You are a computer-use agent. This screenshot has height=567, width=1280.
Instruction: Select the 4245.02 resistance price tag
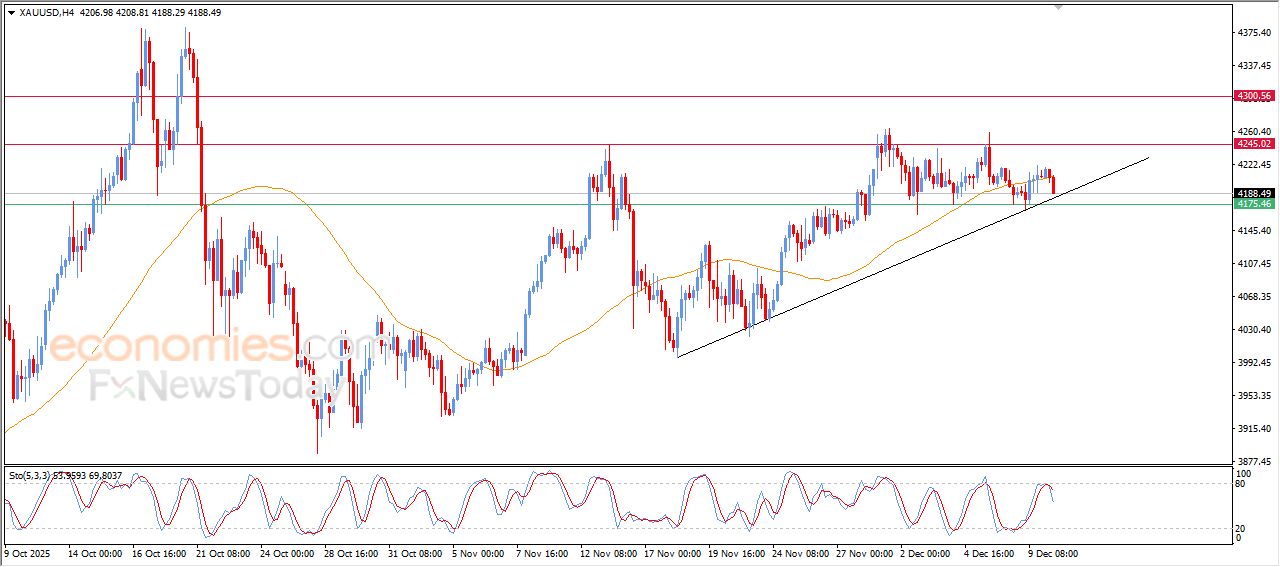tap(1254, 144)
